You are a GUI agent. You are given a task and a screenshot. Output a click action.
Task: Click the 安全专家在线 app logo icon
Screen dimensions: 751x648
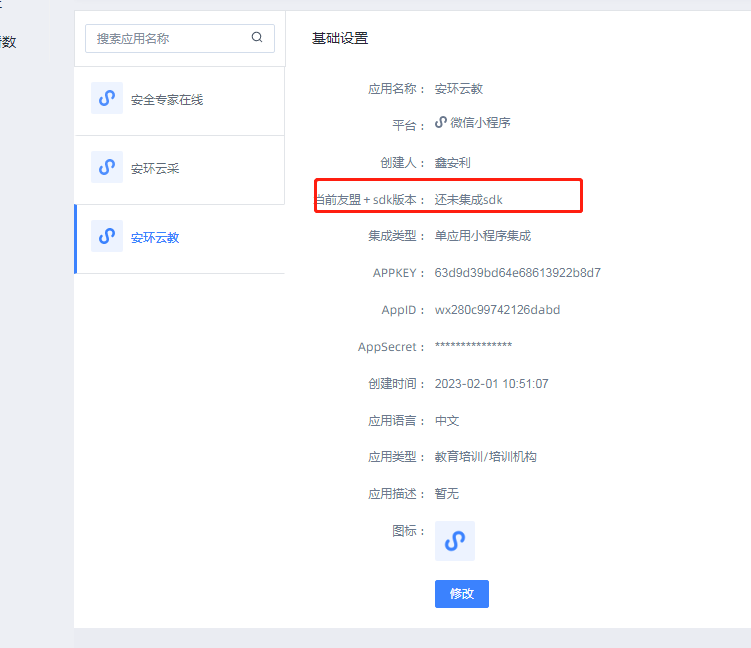[107, 99]
